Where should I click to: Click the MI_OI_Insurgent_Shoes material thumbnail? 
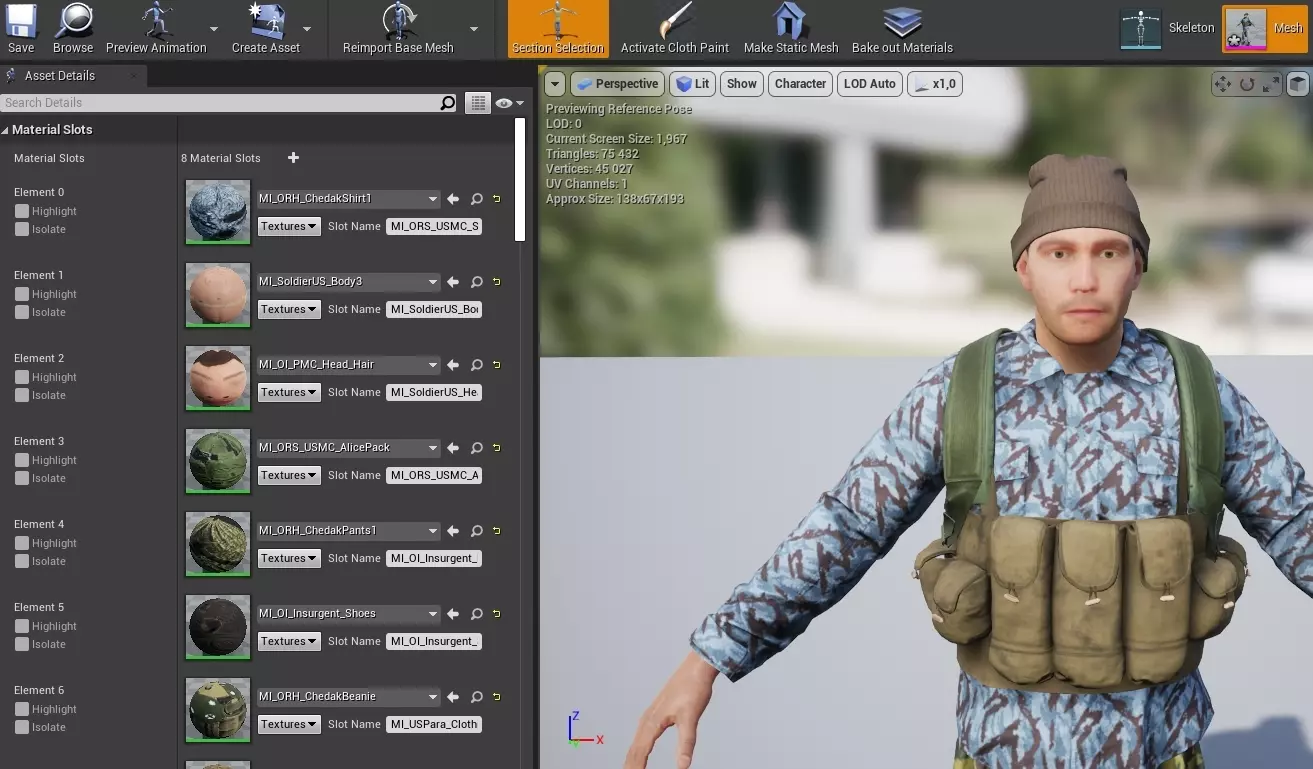click(218, 627)
